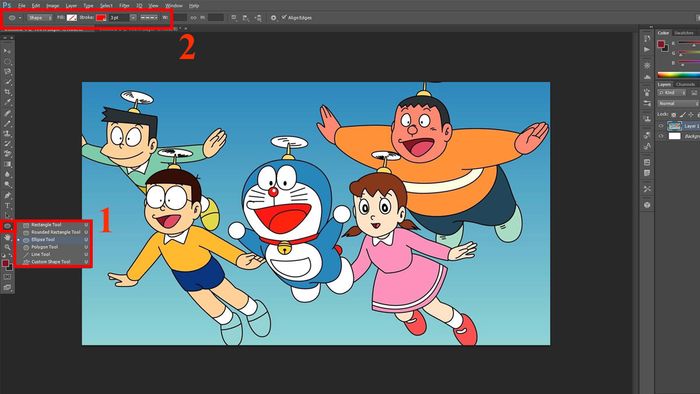This screenshot has width=700, height=394.
Task: Select the Zoom tool
Action: pyautogui.click(x=7, y=247)
